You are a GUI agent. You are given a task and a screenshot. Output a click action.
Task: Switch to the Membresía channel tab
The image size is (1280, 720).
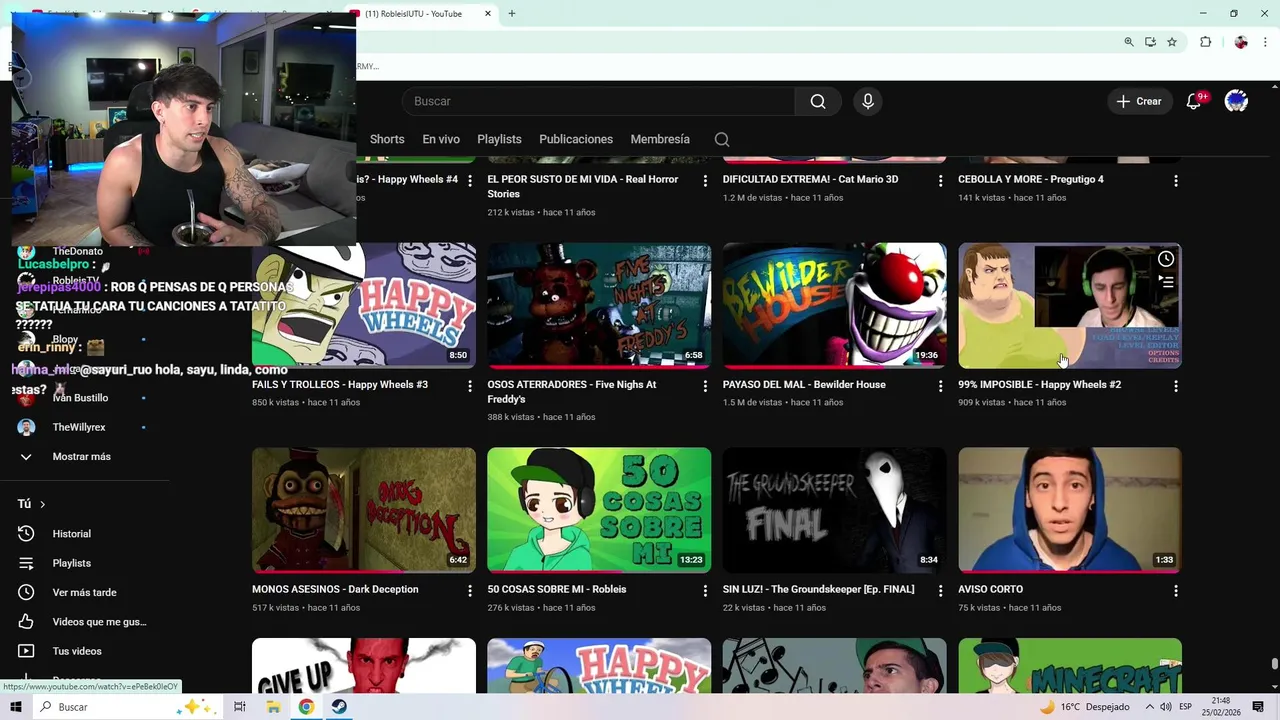(660, 139)
